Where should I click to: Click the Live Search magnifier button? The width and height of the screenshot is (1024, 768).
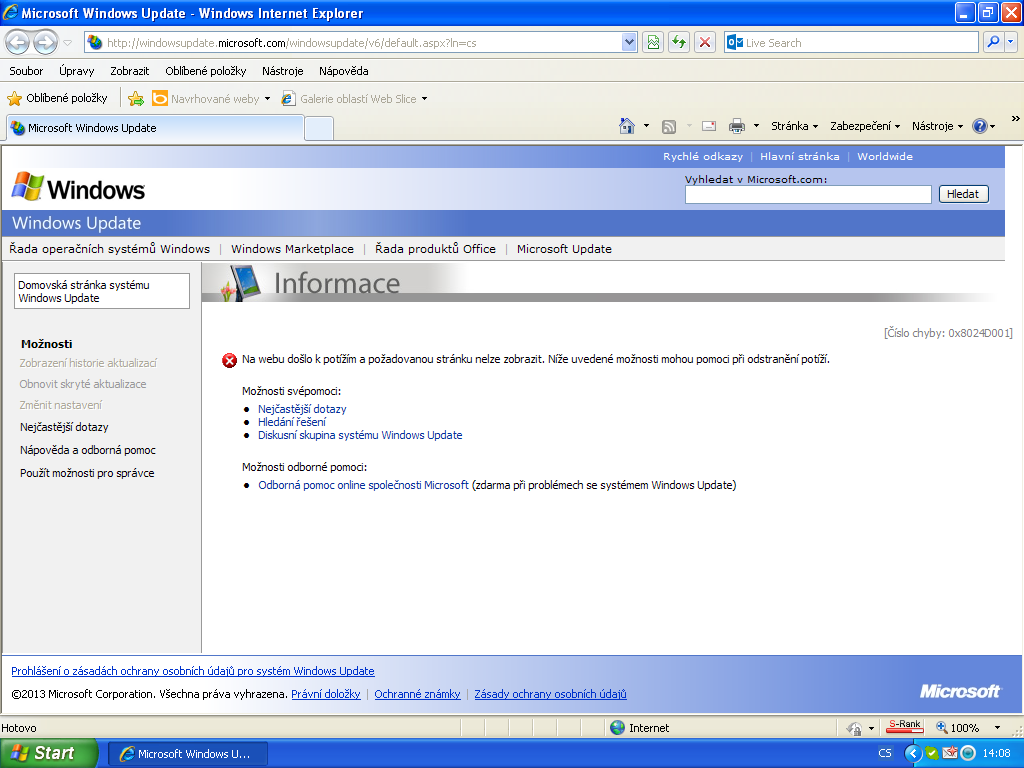coord(993,42)
